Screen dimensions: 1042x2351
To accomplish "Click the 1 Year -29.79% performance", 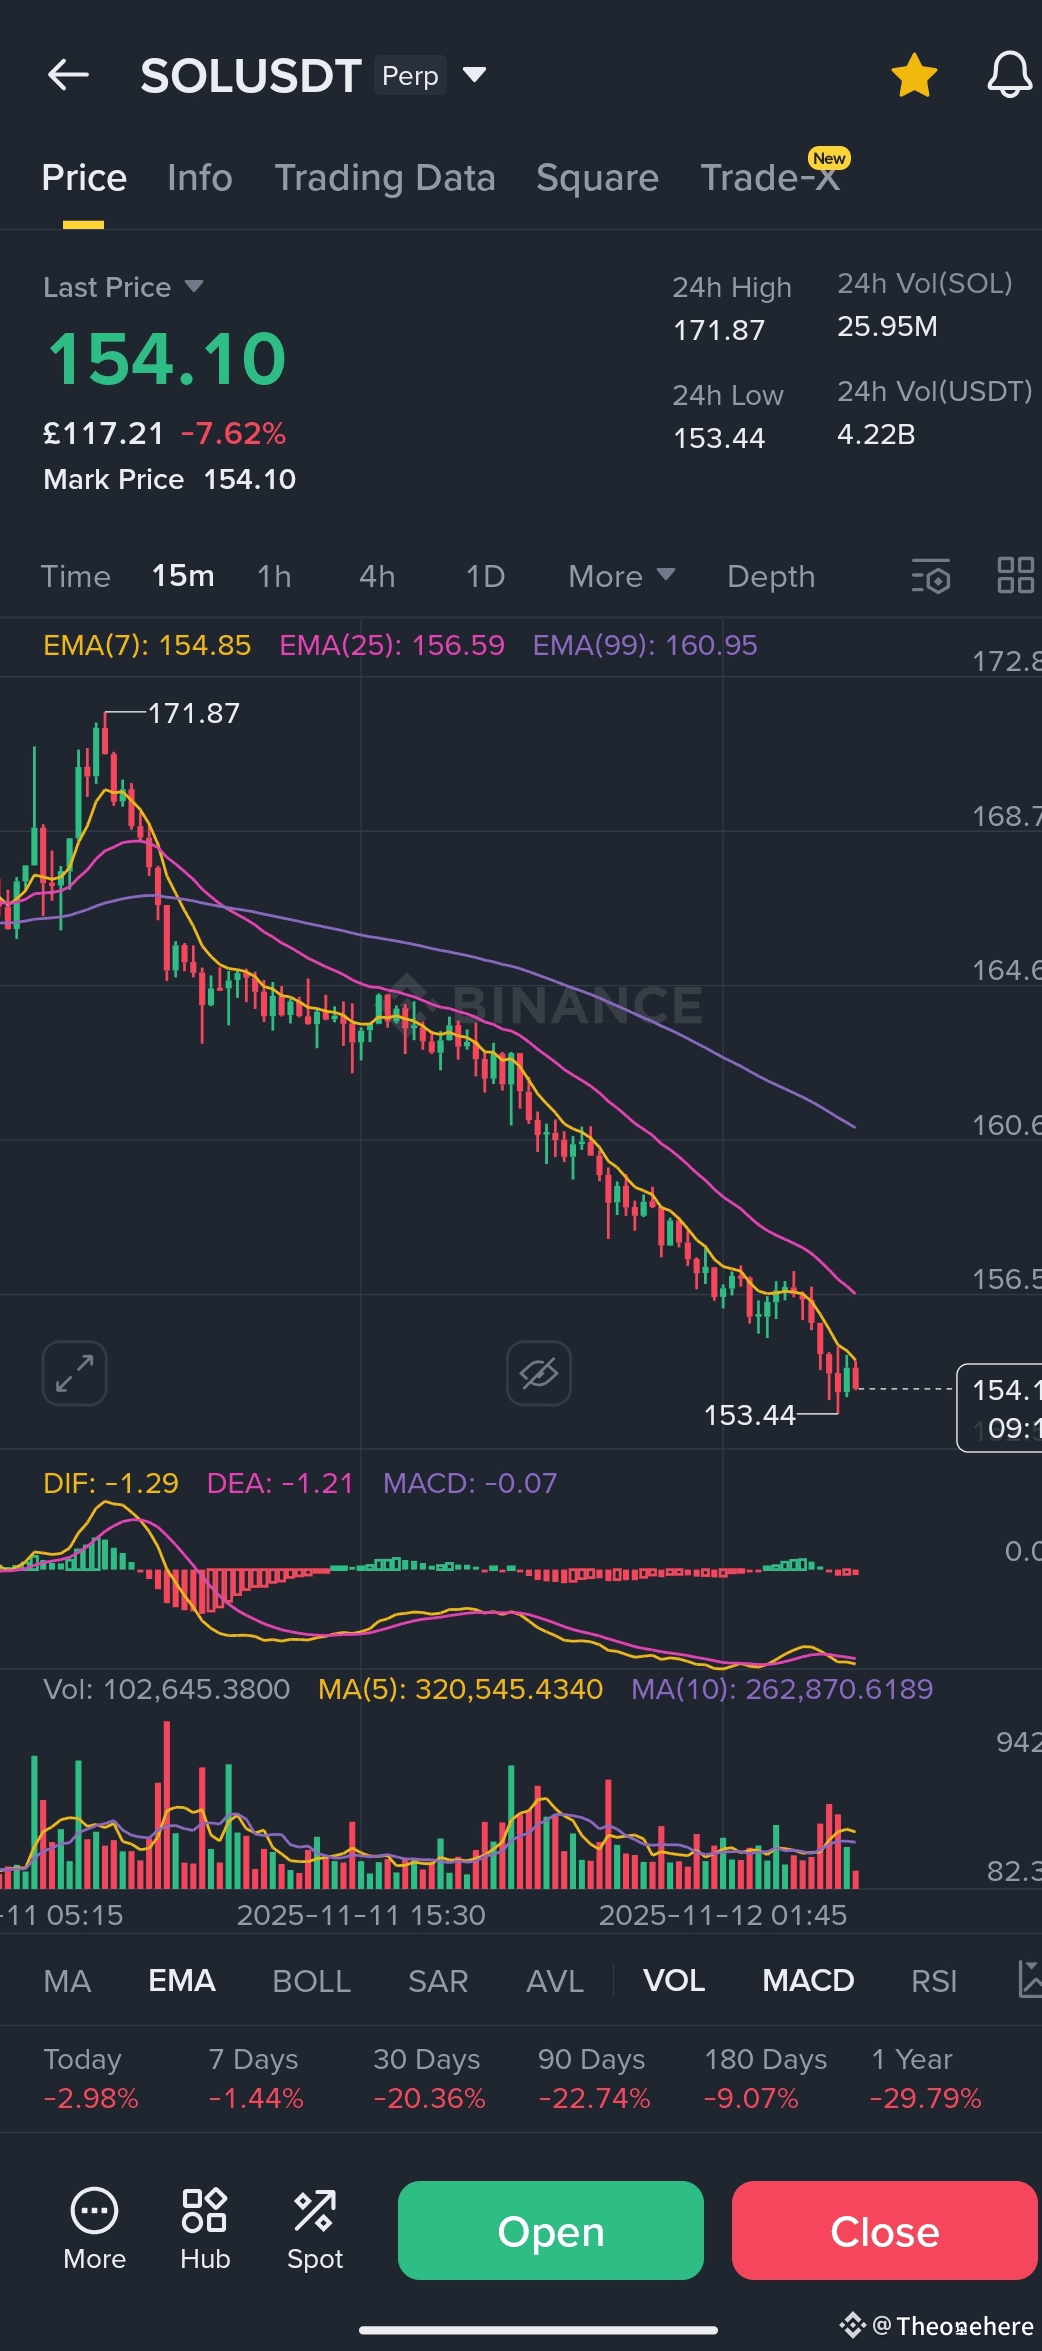I will click(925, 2078).
